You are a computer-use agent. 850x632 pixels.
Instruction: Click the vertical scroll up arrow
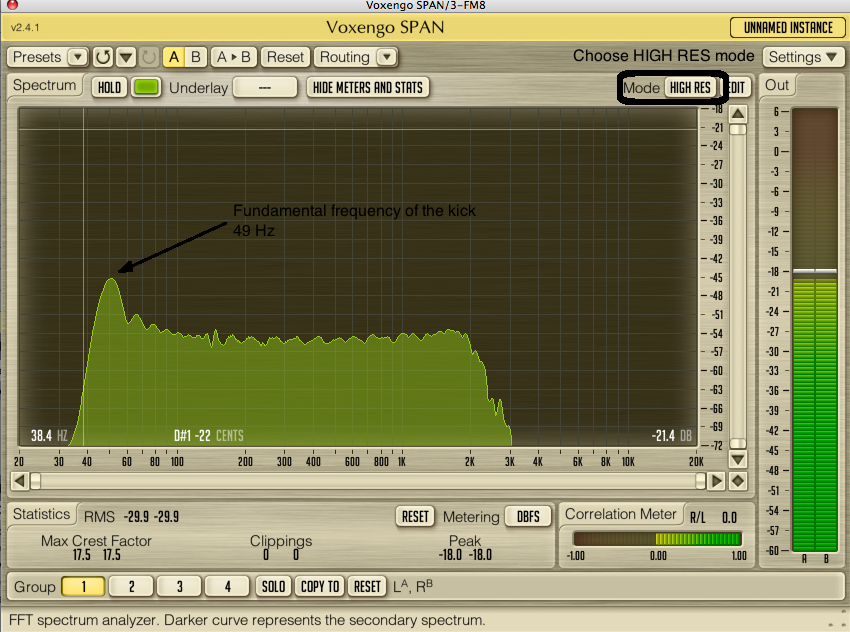[x=738, y=114]
